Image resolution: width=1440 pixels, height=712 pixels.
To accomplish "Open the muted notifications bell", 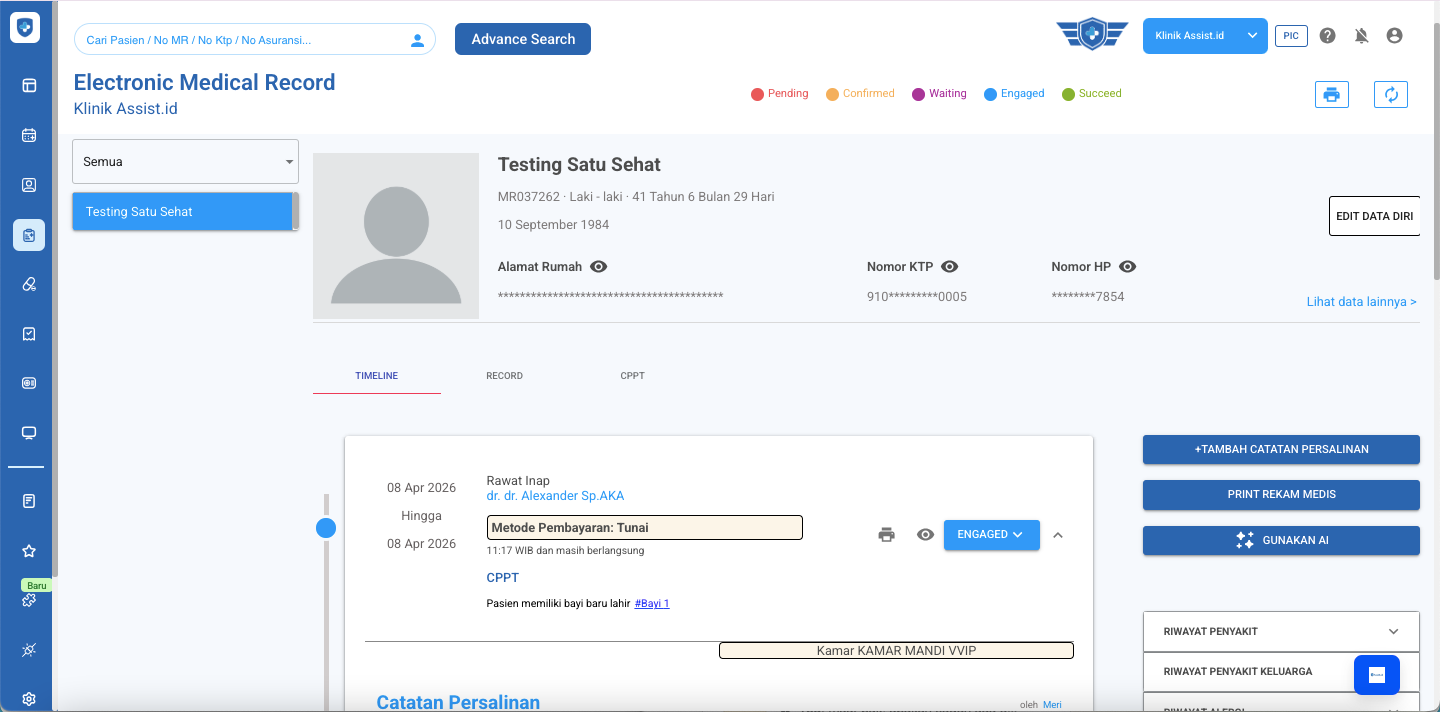I will pyautogui.click(x=1361, y=36).
